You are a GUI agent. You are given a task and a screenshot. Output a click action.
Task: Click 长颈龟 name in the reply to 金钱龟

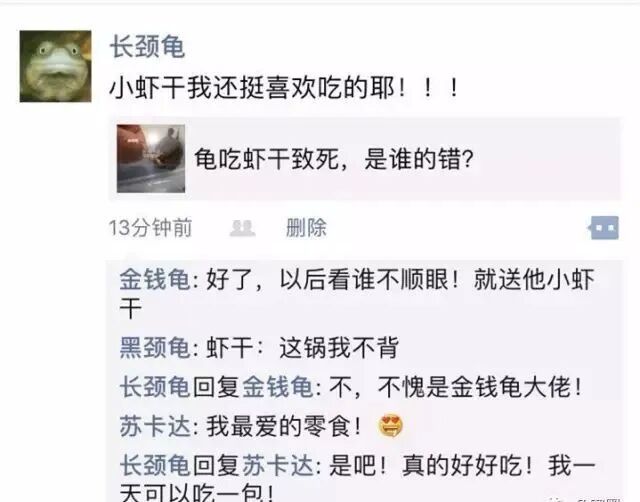[x=155, y=387]
